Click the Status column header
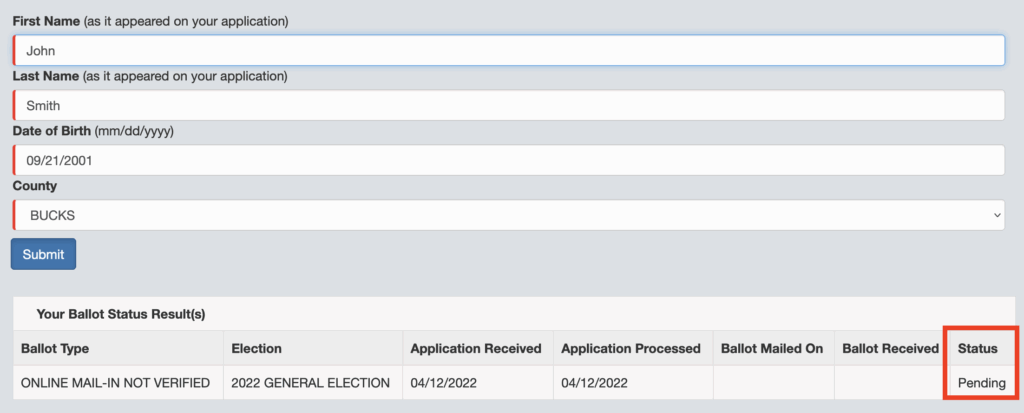 [977, 348]
